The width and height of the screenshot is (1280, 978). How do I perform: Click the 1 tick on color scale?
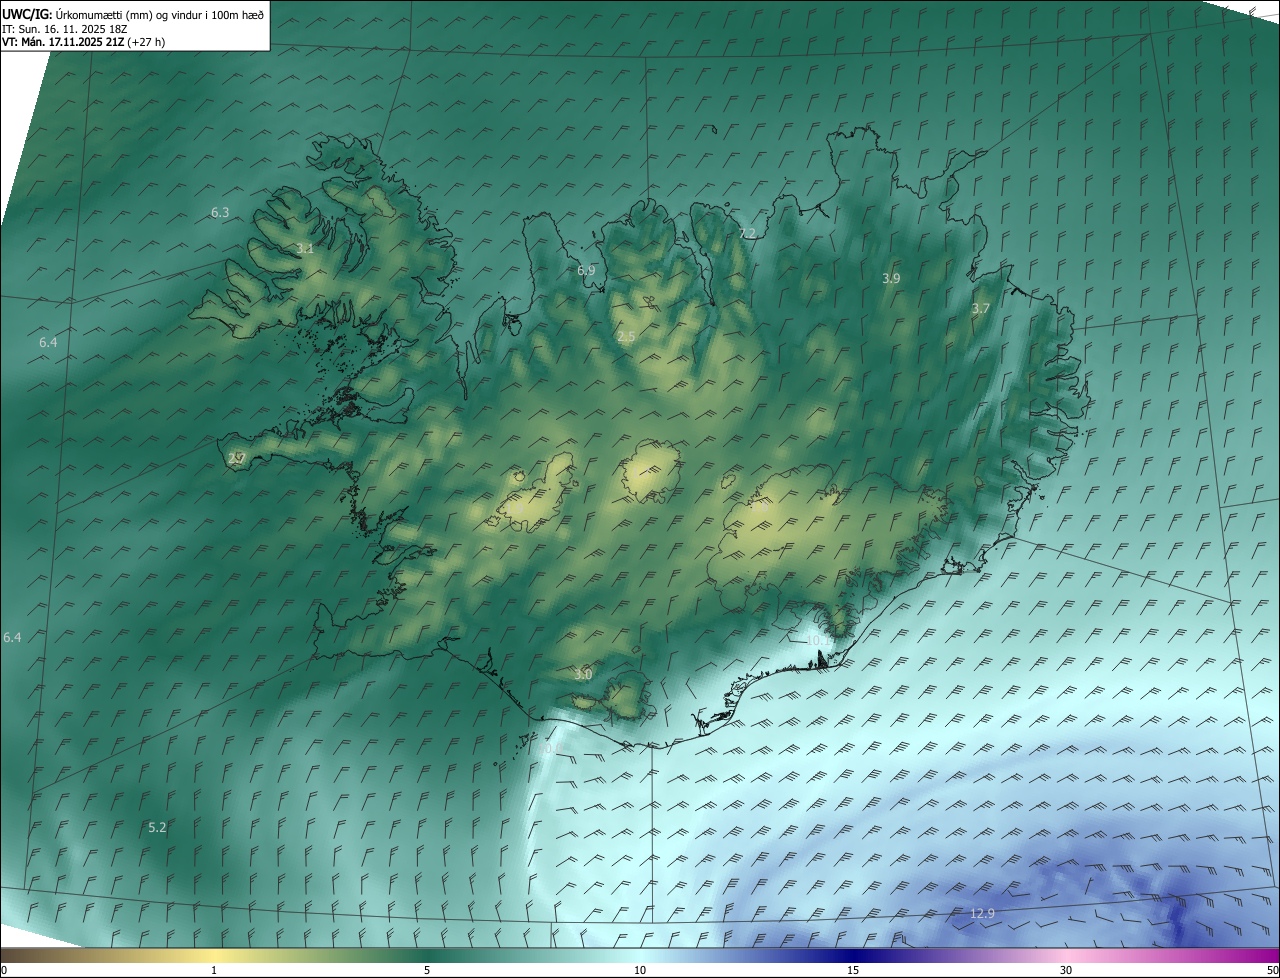214,970
